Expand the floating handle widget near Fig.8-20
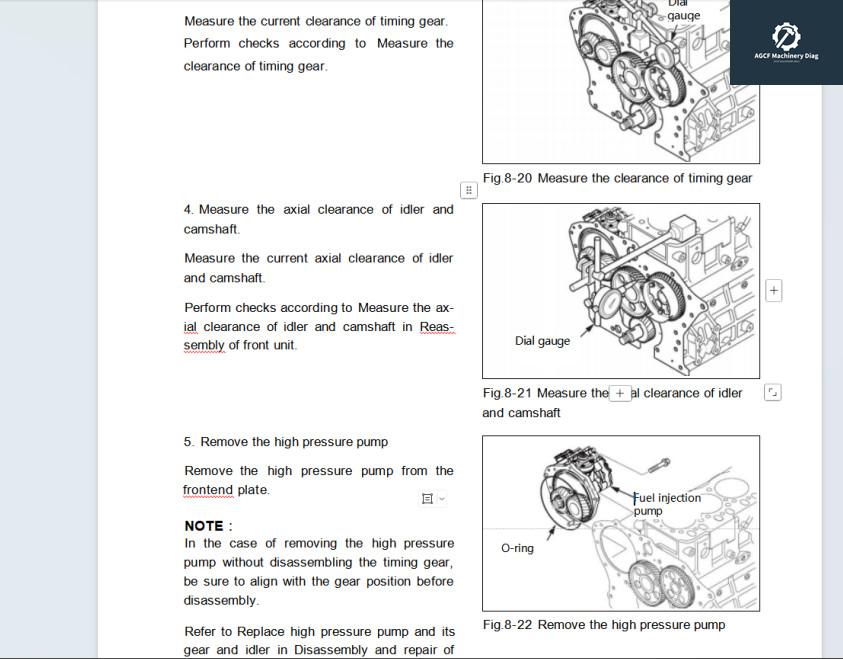The image size is (843, 659). pos(467,188)
